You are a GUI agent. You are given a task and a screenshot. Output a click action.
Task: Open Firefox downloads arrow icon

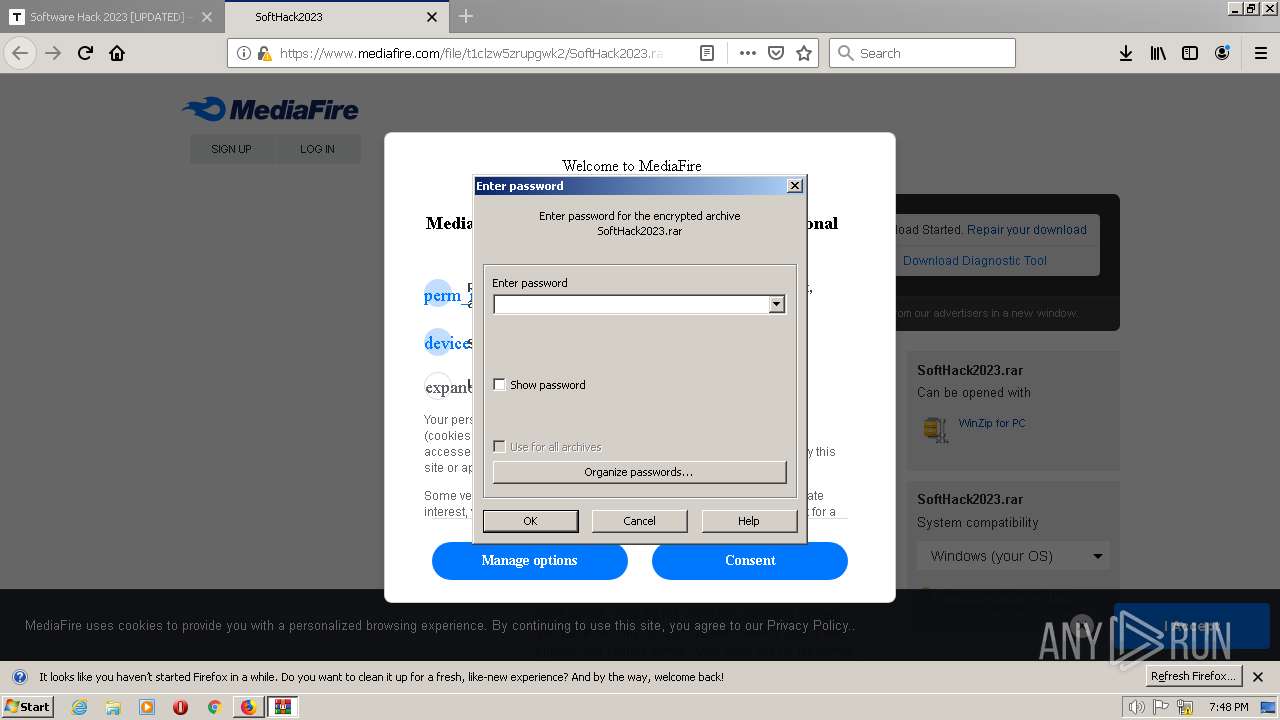[1126, 53]
